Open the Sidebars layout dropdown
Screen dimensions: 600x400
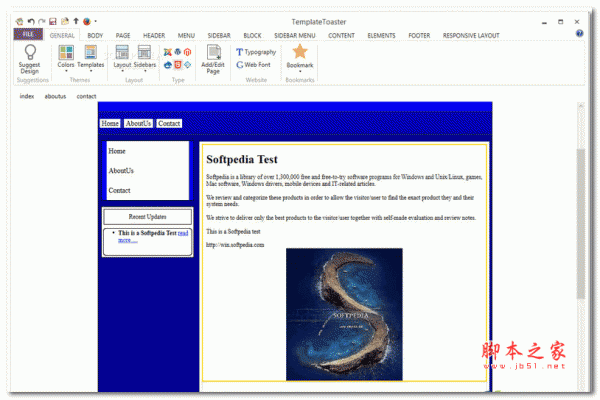pyautogui.click(x=144, y=58)
